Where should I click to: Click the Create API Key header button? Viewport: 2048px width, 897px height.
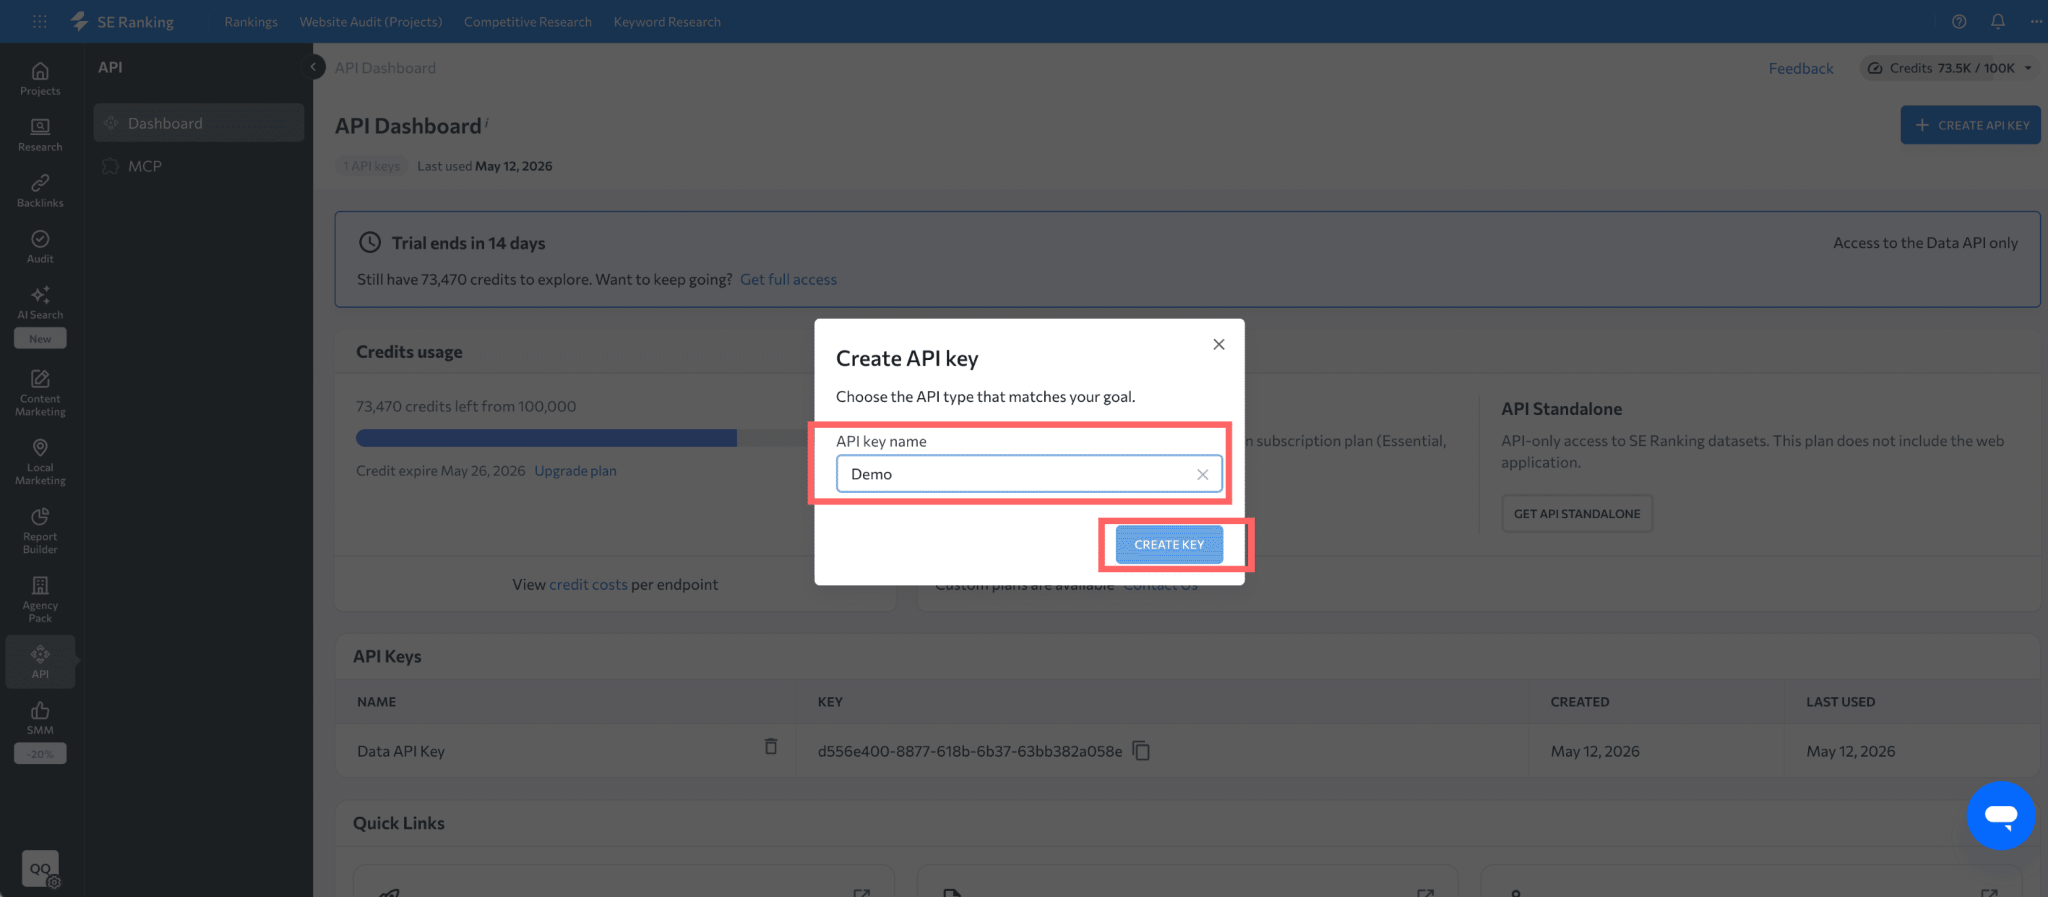pos(1971,125)
